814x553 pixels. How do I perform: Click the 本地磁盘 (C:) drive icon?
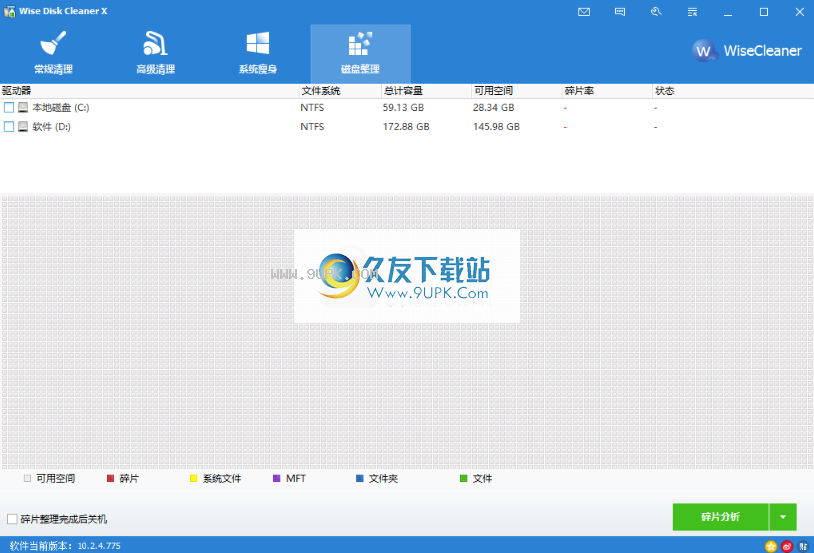click(x=23, y=107)
